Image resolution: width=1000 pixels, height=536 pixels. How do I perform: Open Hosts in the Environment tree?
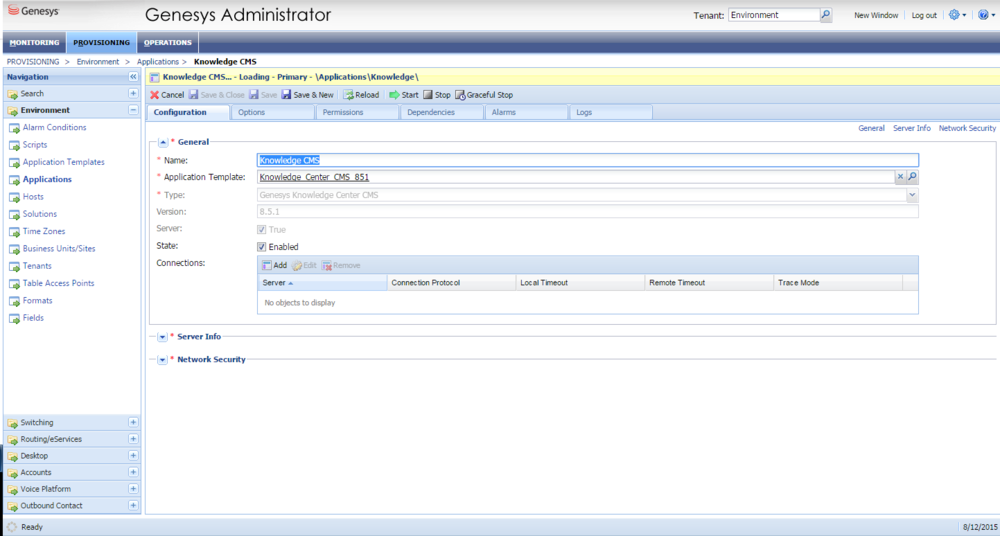[x=33, y=197]
